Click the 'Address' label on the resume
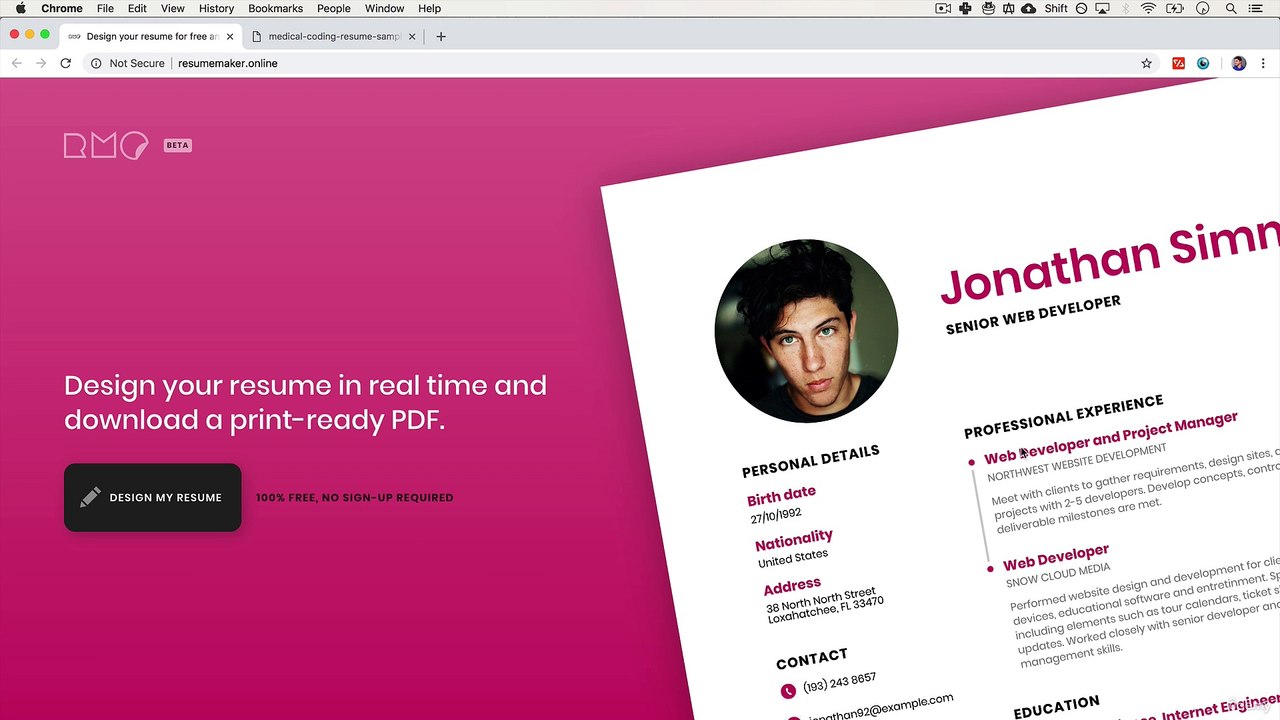 [792, 587]
